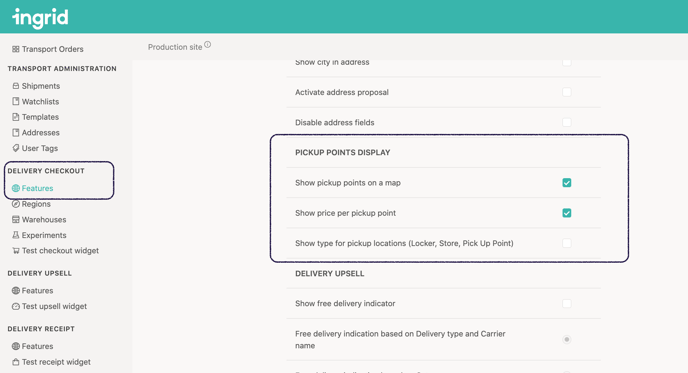This screenshot has height=373, width=688.
Task: Click the Activate address proposal label
Action: (342, 92)
